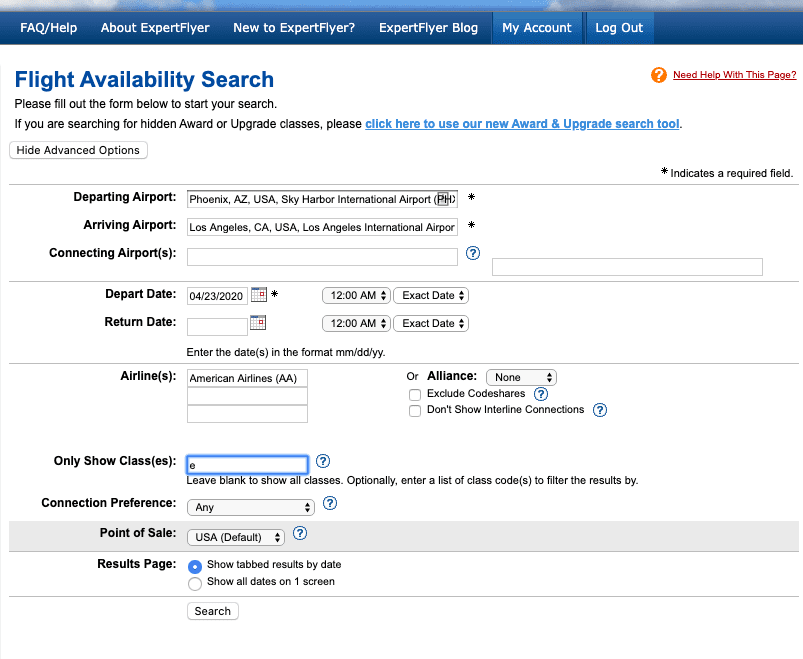Click the Hide Advanced Options button

click(x=78, y=150)
